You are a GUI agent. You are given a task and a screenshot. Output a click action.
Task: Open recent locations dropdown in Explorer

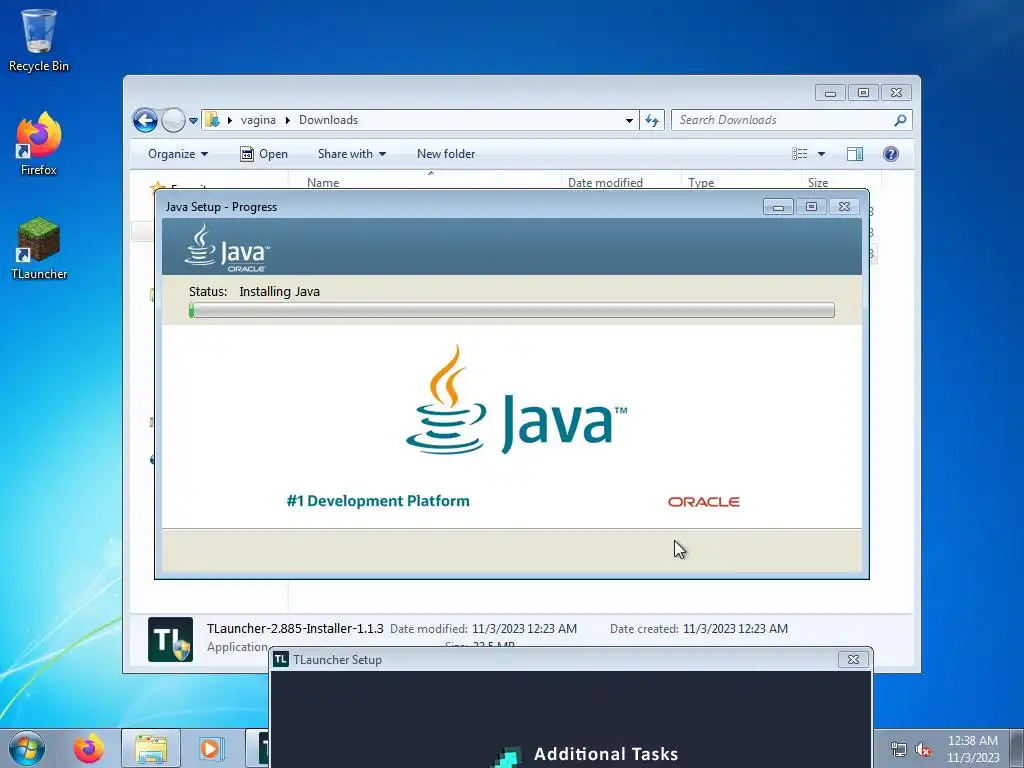[193, 121]
